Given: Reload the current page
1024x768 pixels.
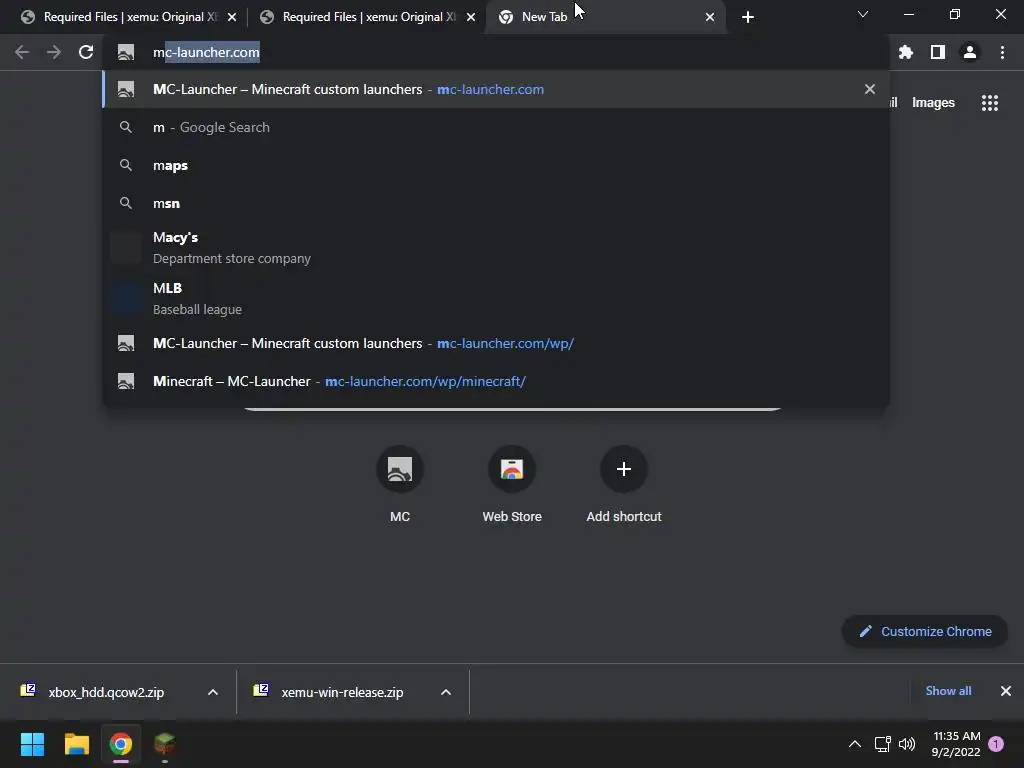Looking at the screenshot, I should point(86,52).
